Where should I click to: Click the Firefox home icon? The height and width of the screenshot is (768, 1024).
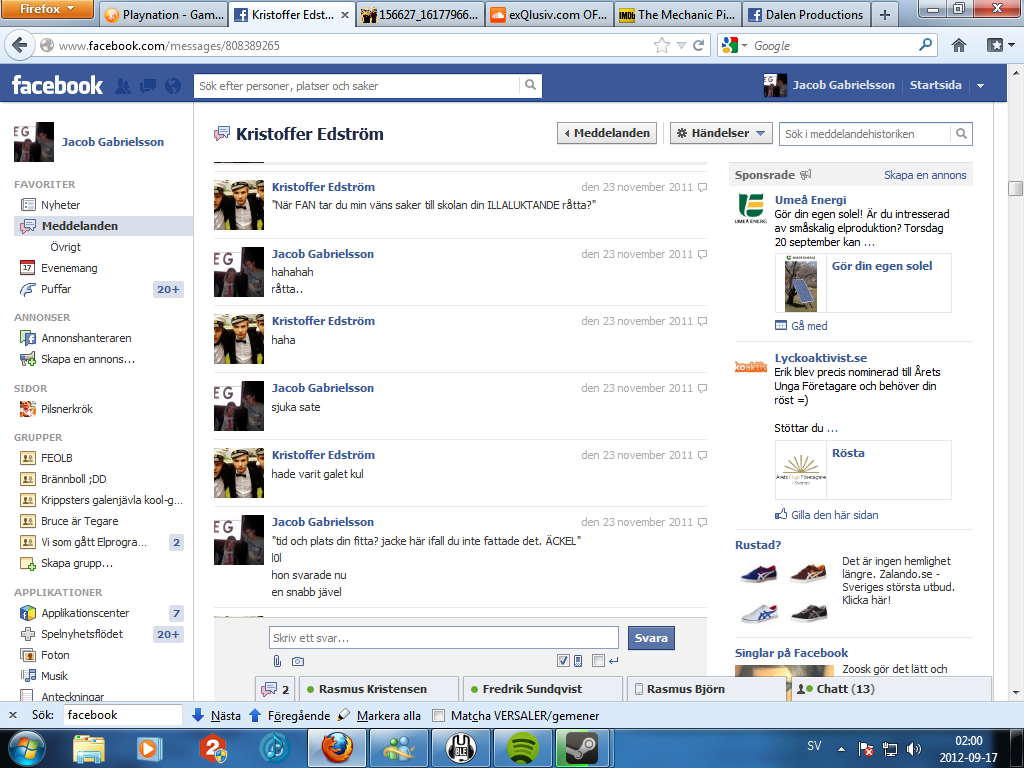(x=959, y=45)
